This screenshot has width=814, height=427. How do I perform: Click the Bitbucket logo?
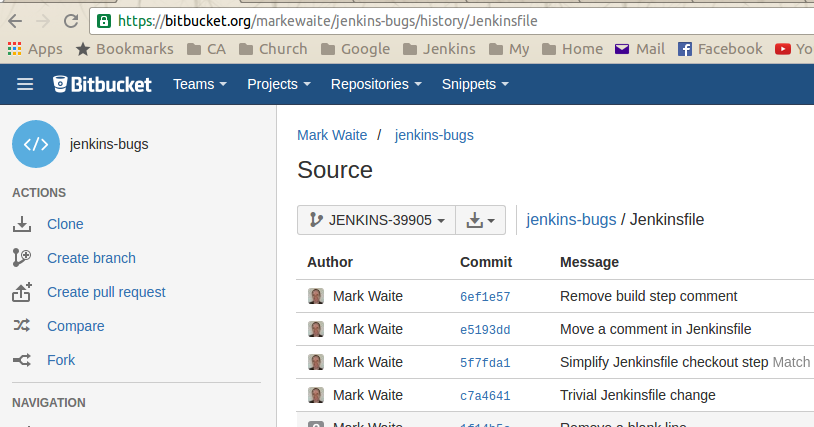pos(102,84)
